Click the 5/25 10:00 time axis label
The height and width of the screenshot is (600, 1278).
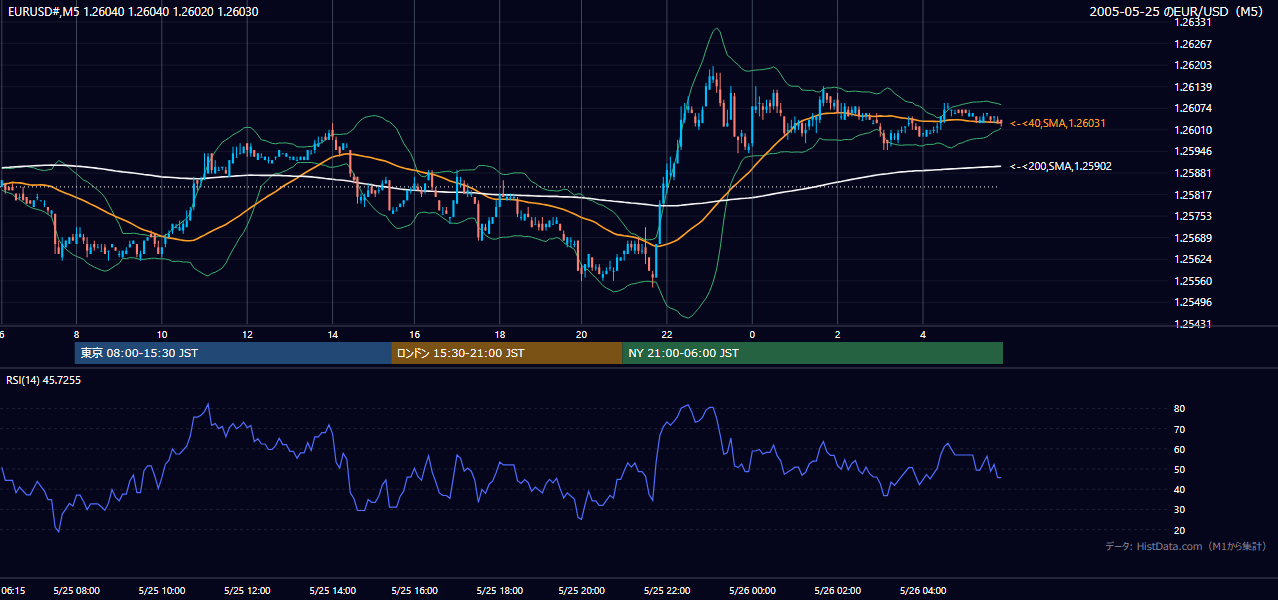point(162,591)
